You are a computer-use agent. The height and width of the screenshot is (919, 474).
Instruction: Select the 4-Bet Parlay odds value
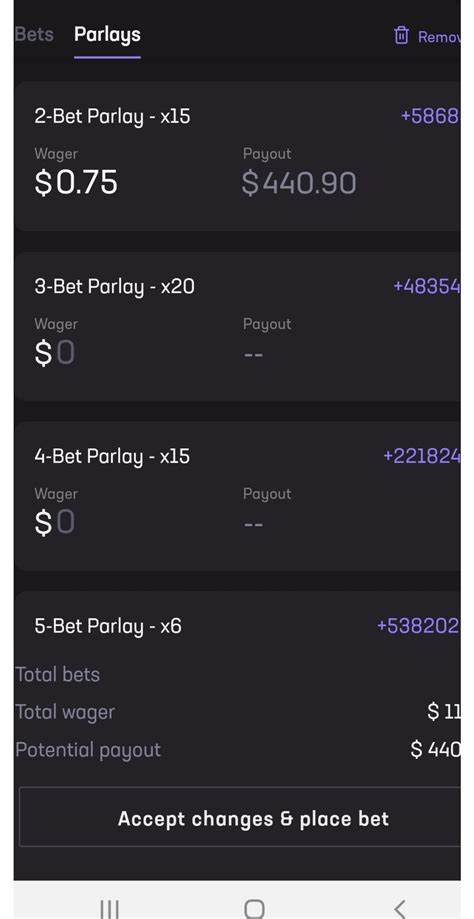(x=421, y=456)
